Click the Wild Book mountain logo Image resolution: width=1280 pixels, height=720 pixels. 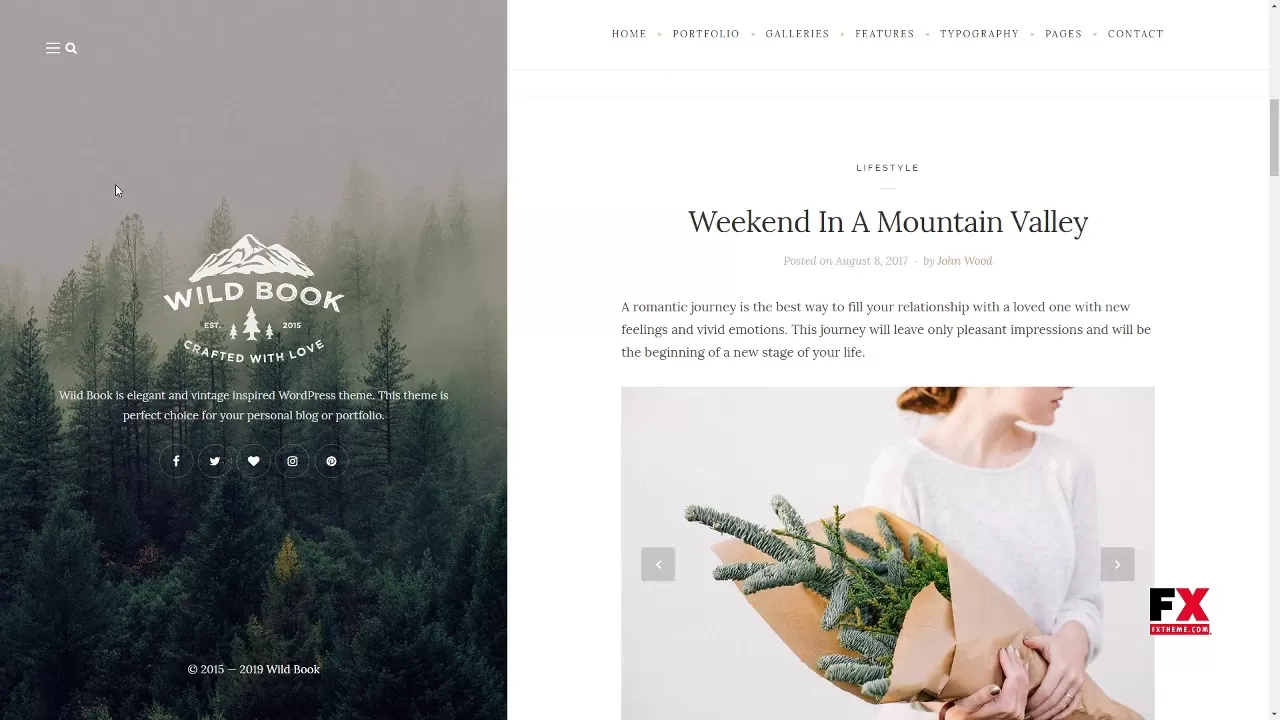253,299
